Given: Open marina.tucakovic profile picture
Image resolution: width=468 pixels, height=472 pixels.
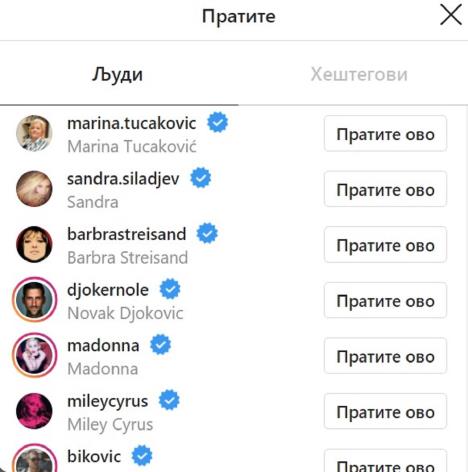Looking at the screenshot, I should coord(34,133).
